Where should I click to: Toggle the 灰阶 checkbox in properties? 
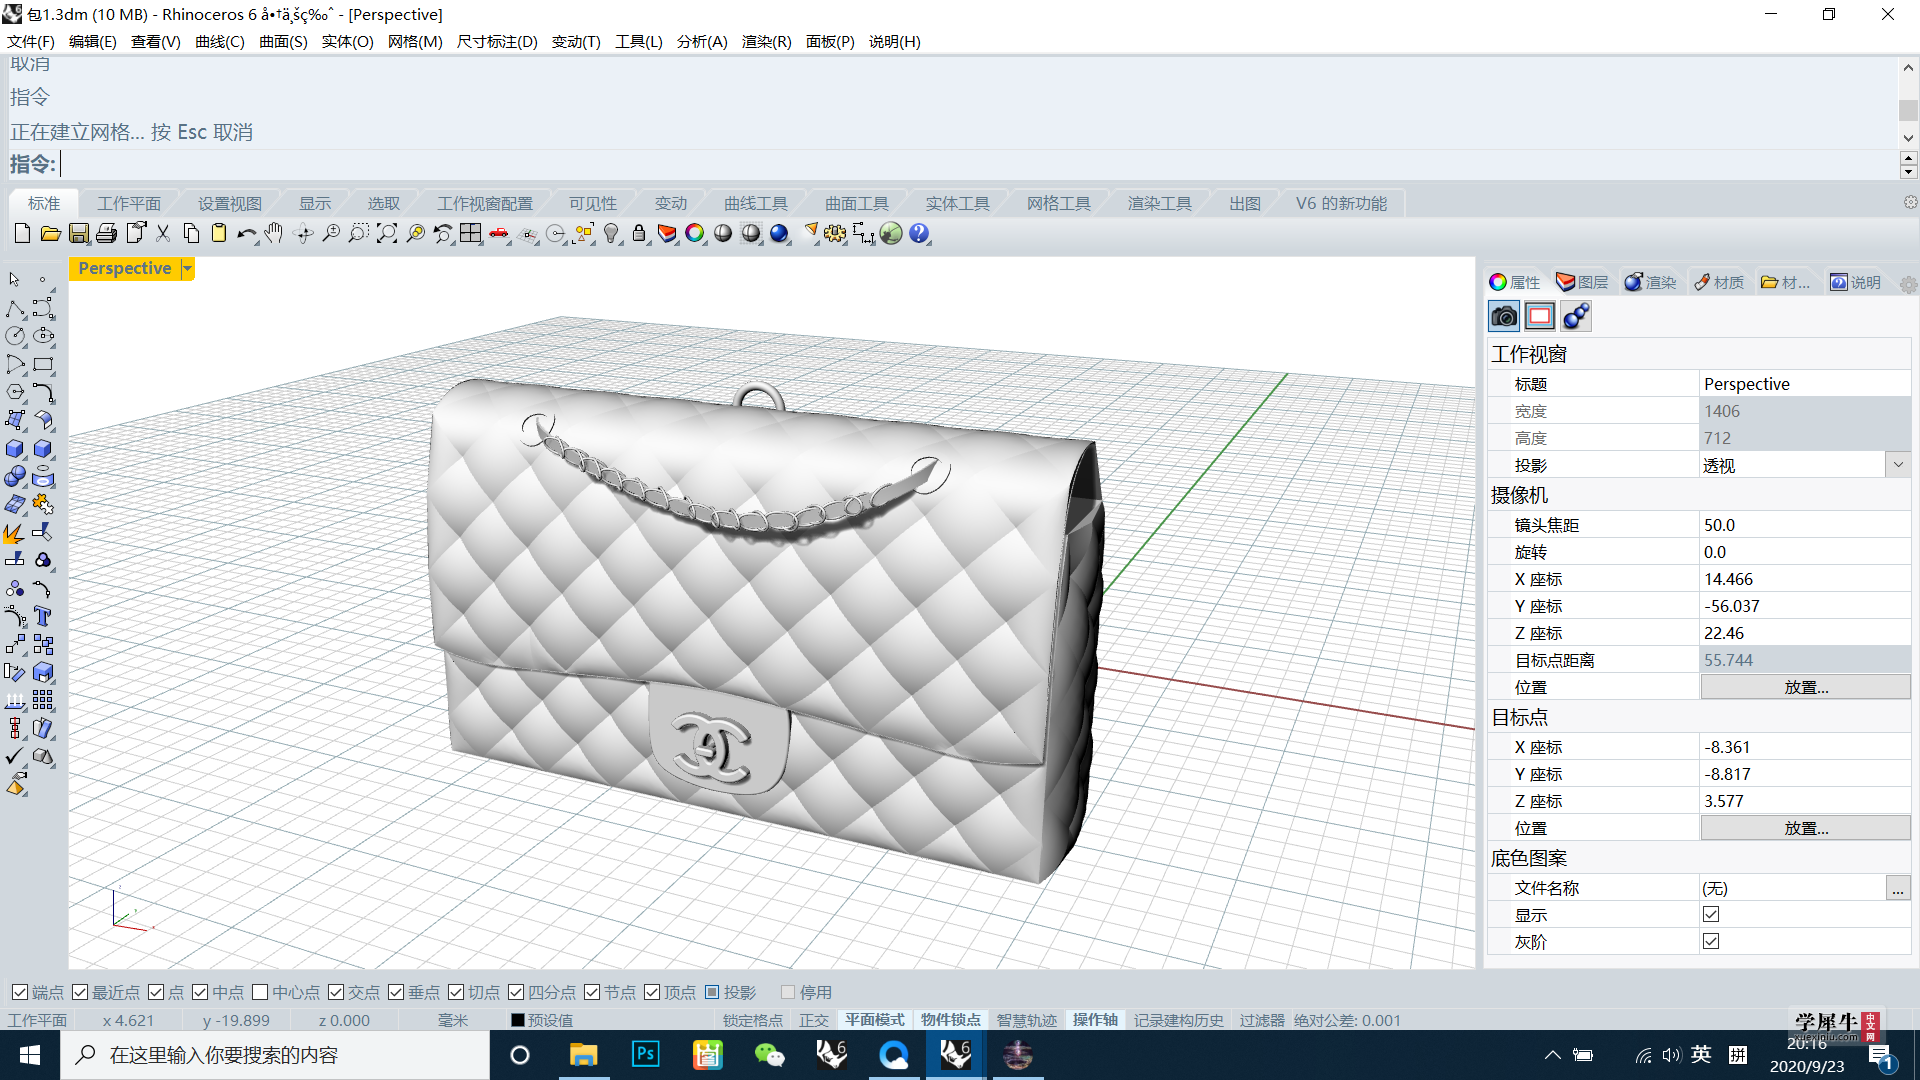point(1711,941)
